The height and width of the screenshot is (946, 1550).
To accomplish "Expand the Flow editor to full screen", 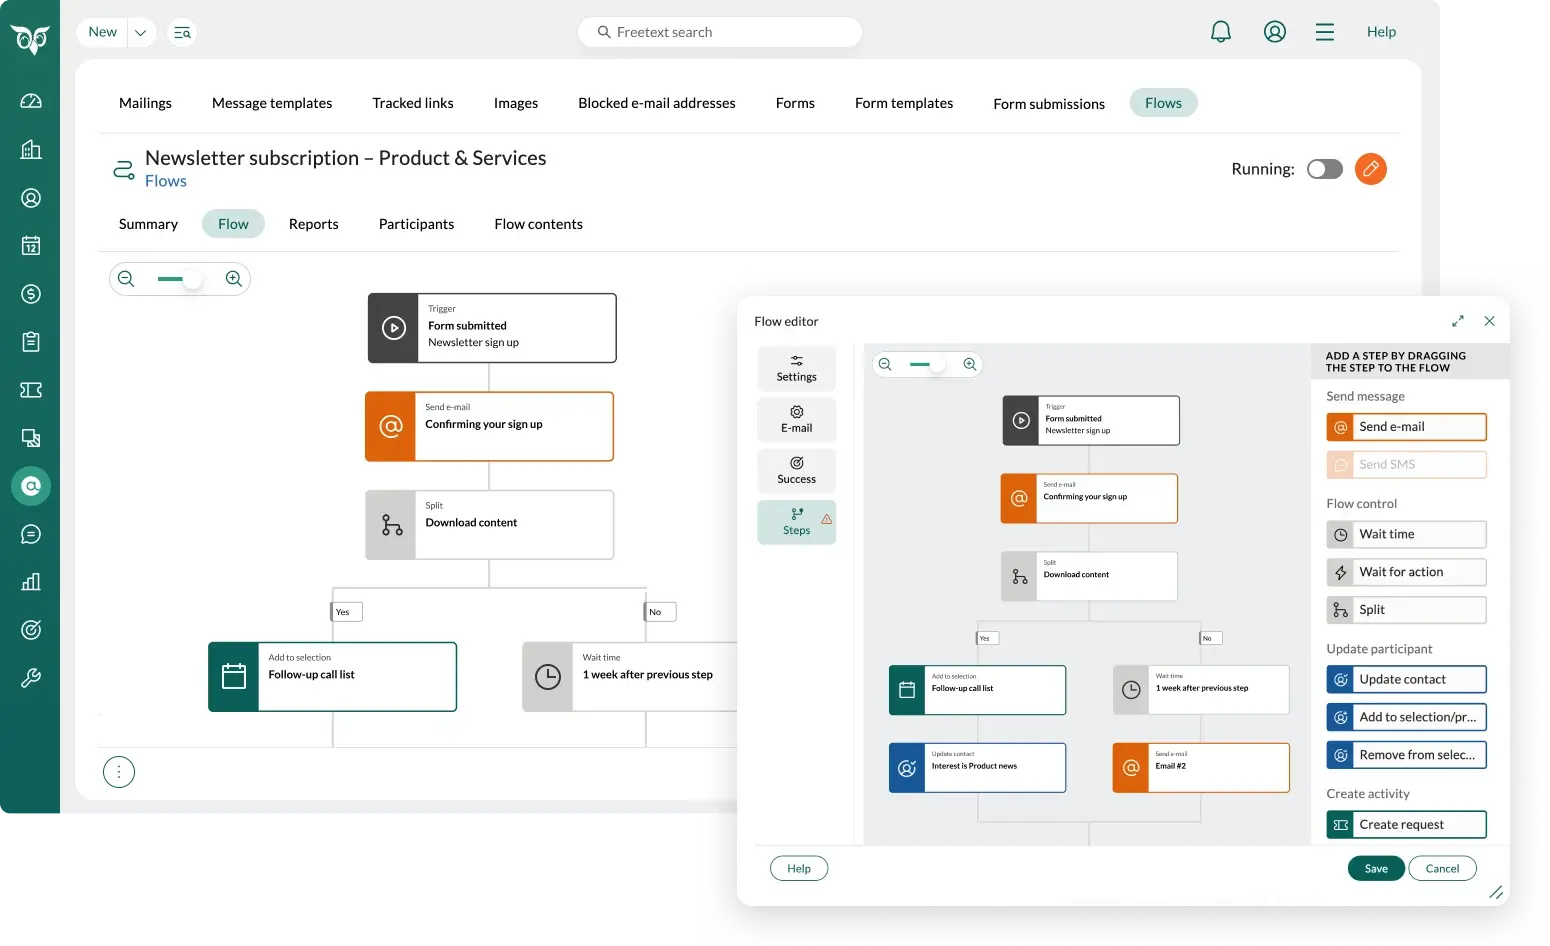I will pos(1457,321).
